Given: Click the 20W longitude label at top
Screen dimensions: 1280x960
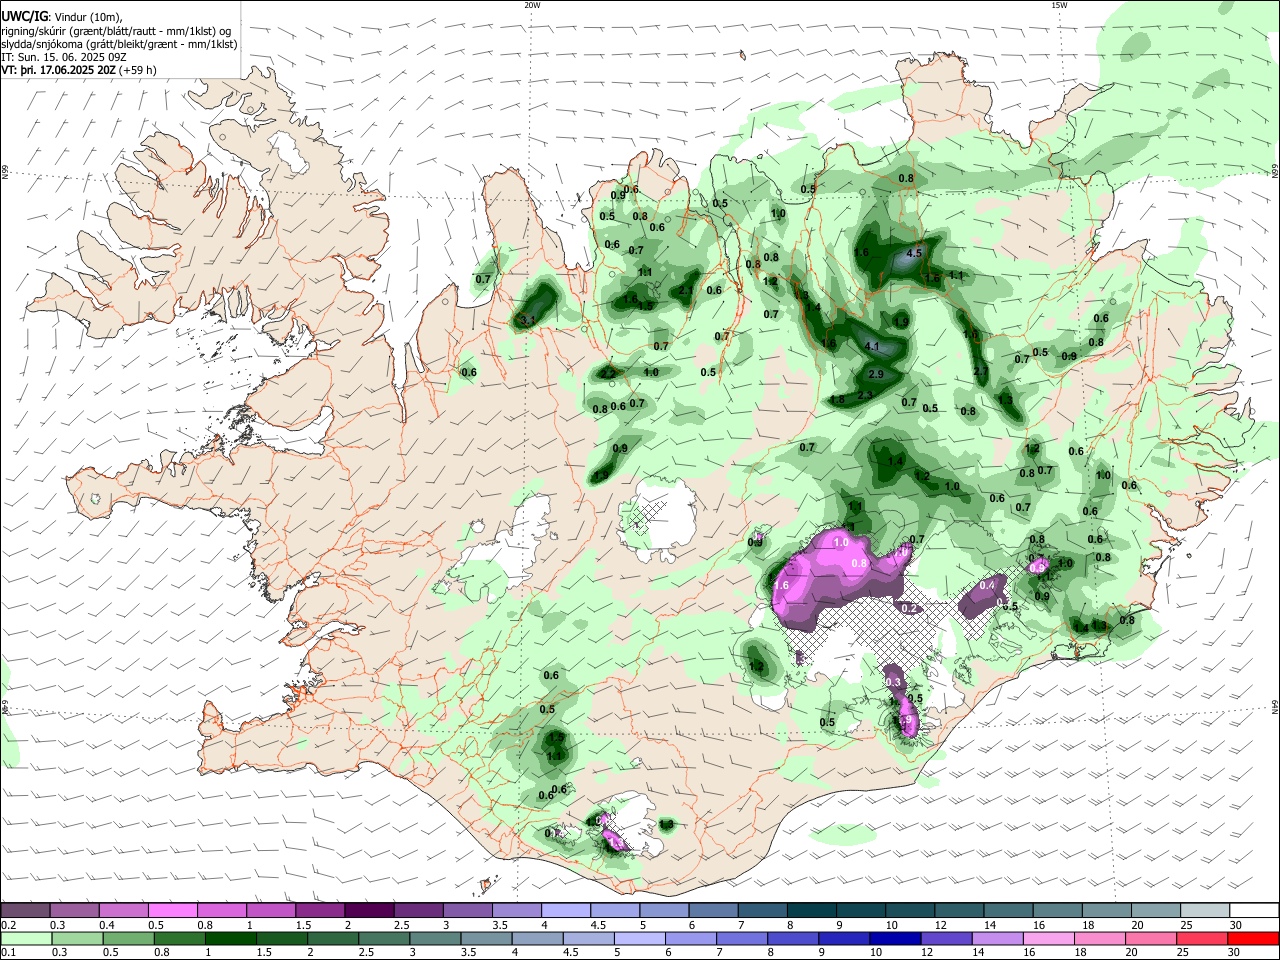Looking at the screenshot, I should (532, 5).
